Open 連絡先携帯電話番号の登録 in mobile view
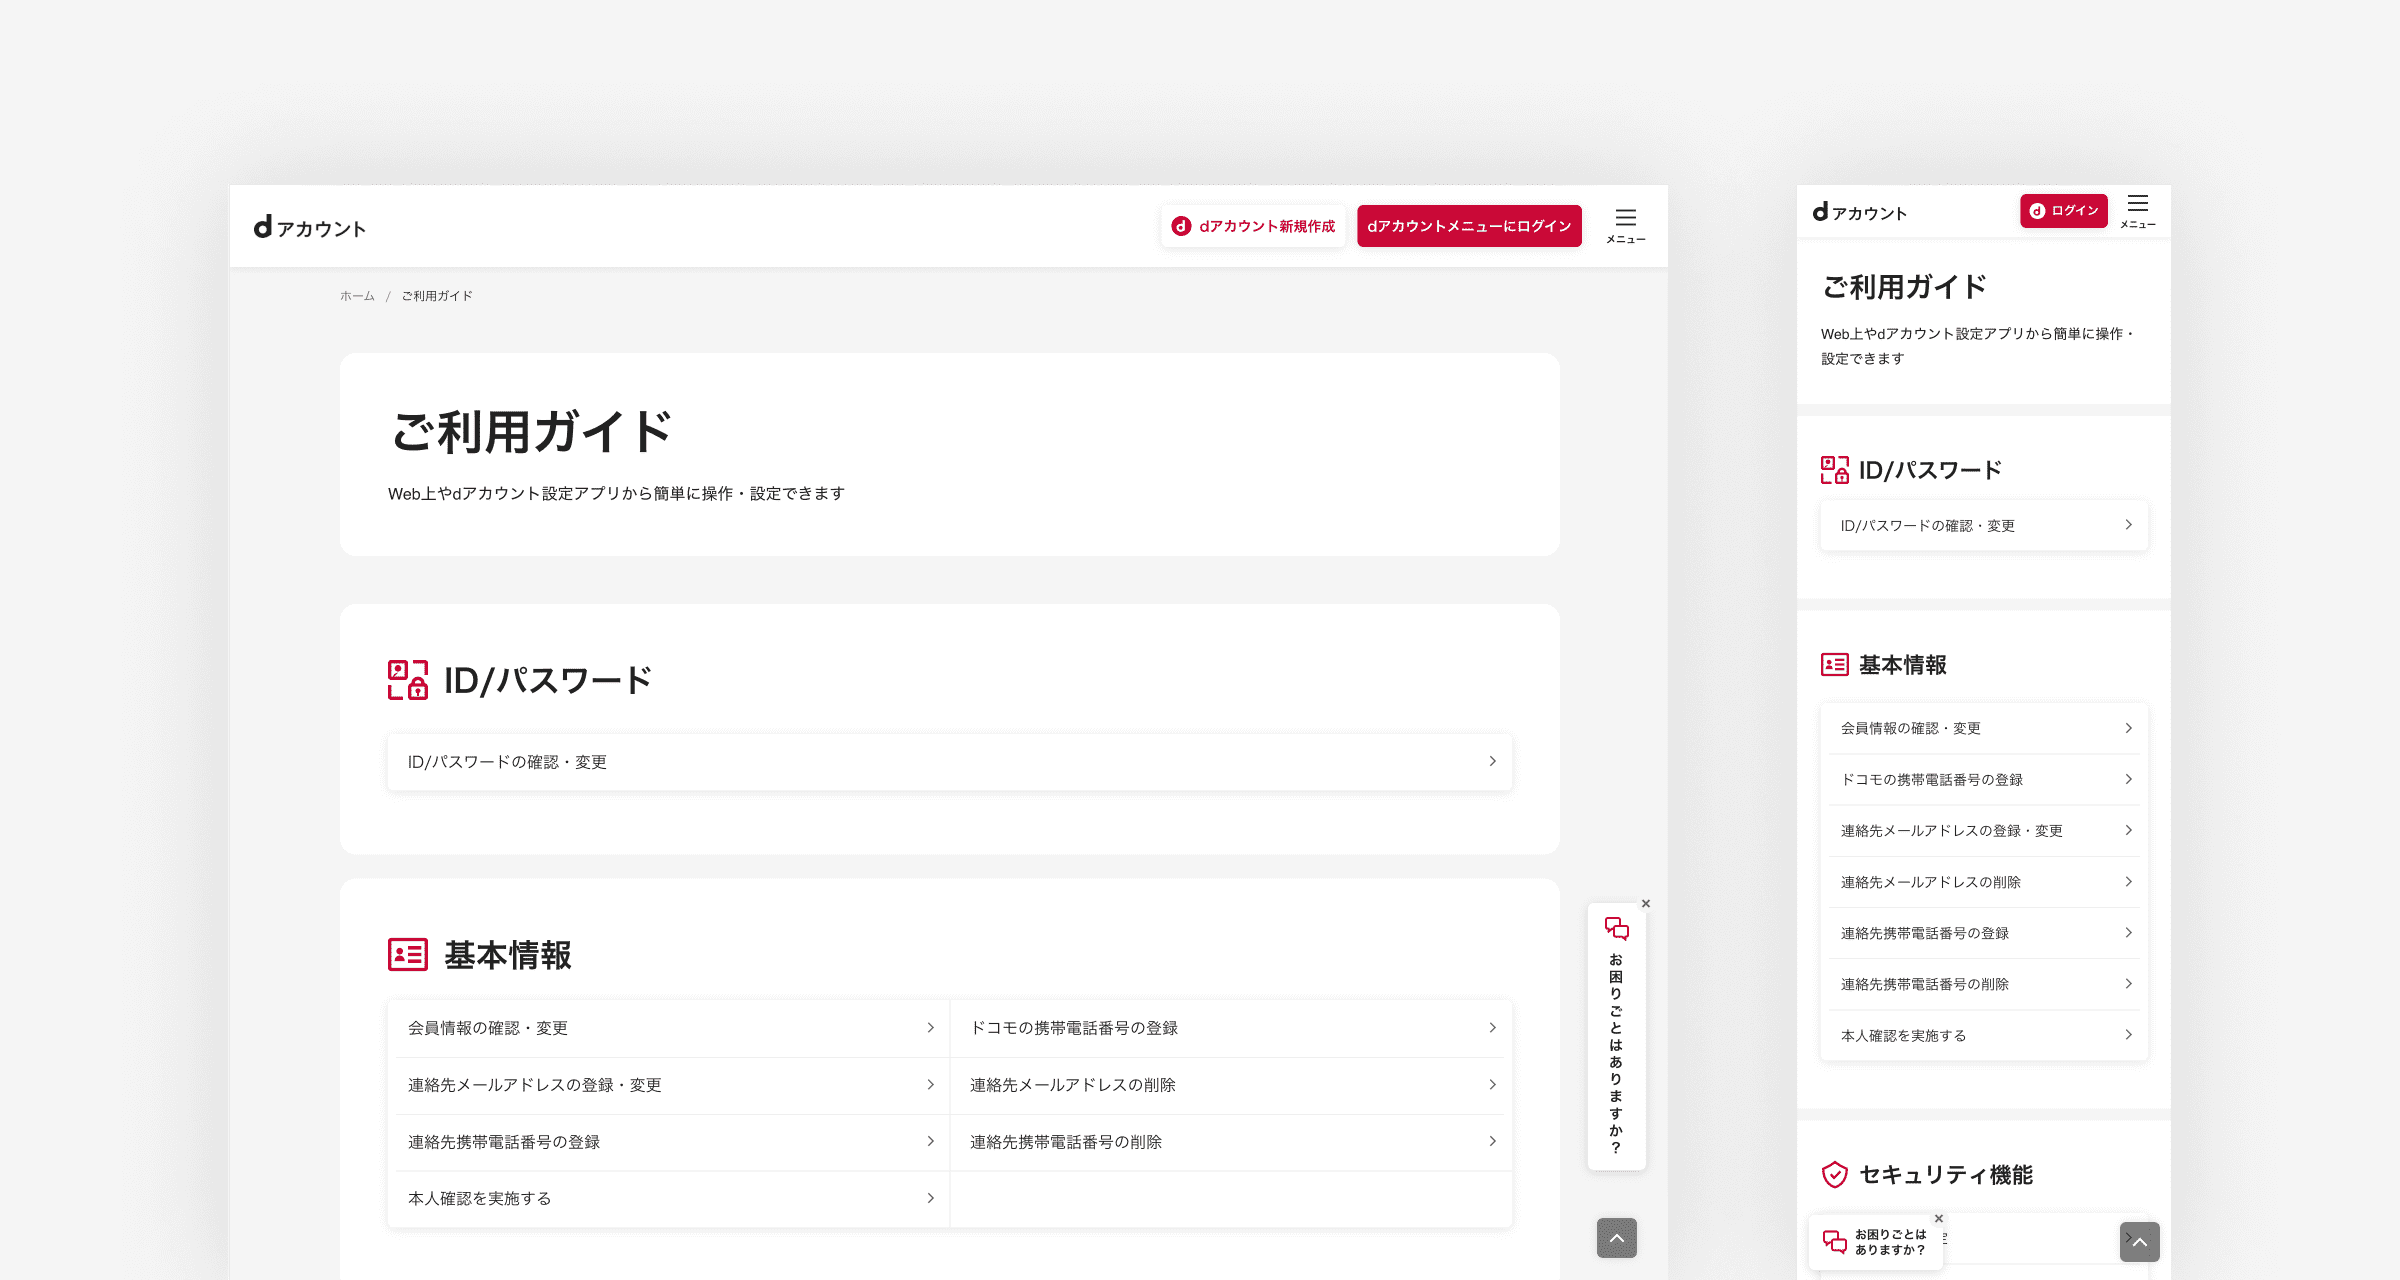Viewport: 2400px width, 1280px height. click(x=1984, y=933)
